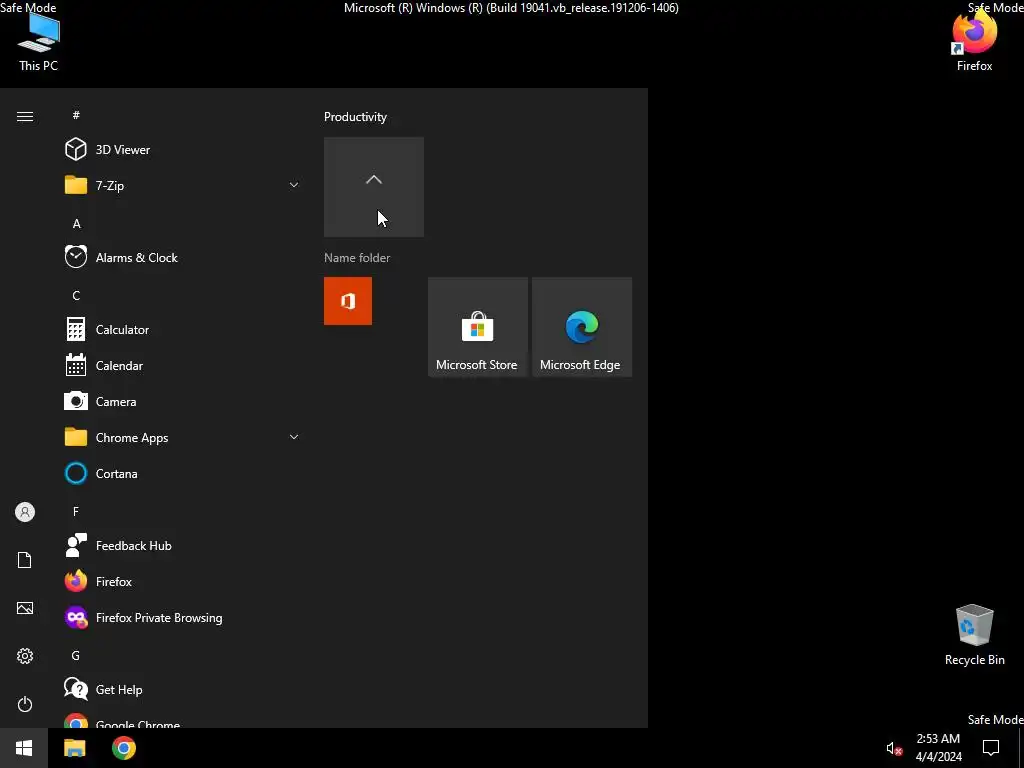Select the Recycle Bin desktop icon
Screen dimensions: 1024x768
click(x=974, y=635)
